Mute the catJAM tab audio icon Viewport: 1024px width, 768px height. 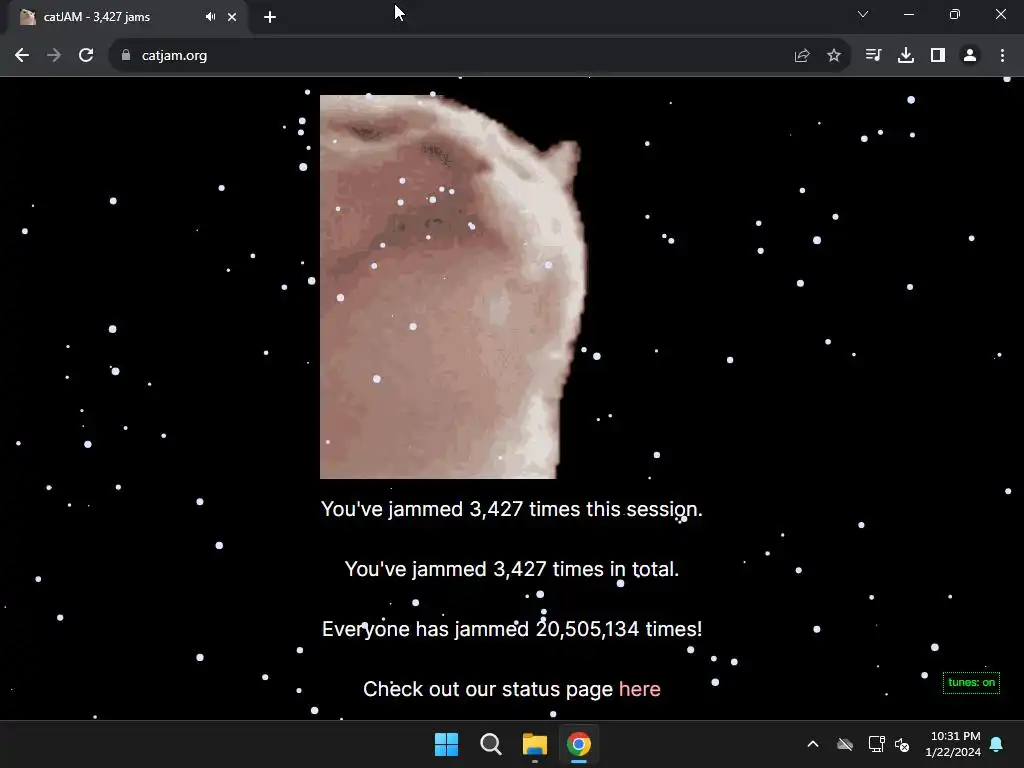pos(210,17)
